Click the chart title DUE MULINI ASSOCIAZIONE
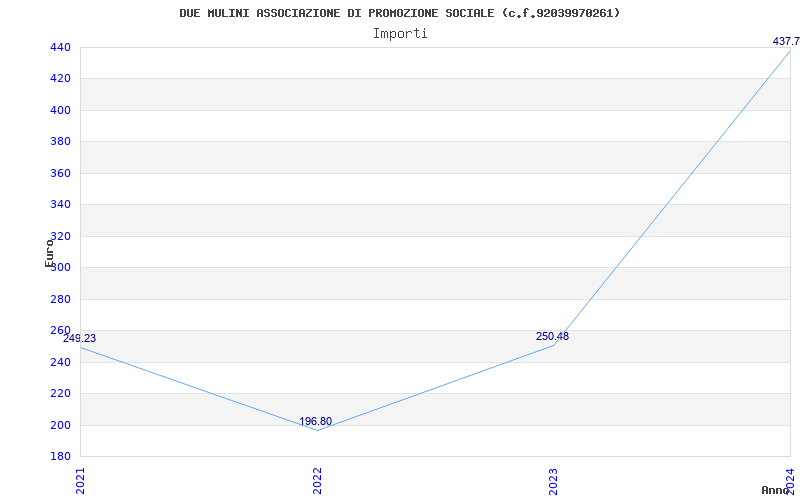The height and width of the screenshot is (500, 800). tap(399, 13)
